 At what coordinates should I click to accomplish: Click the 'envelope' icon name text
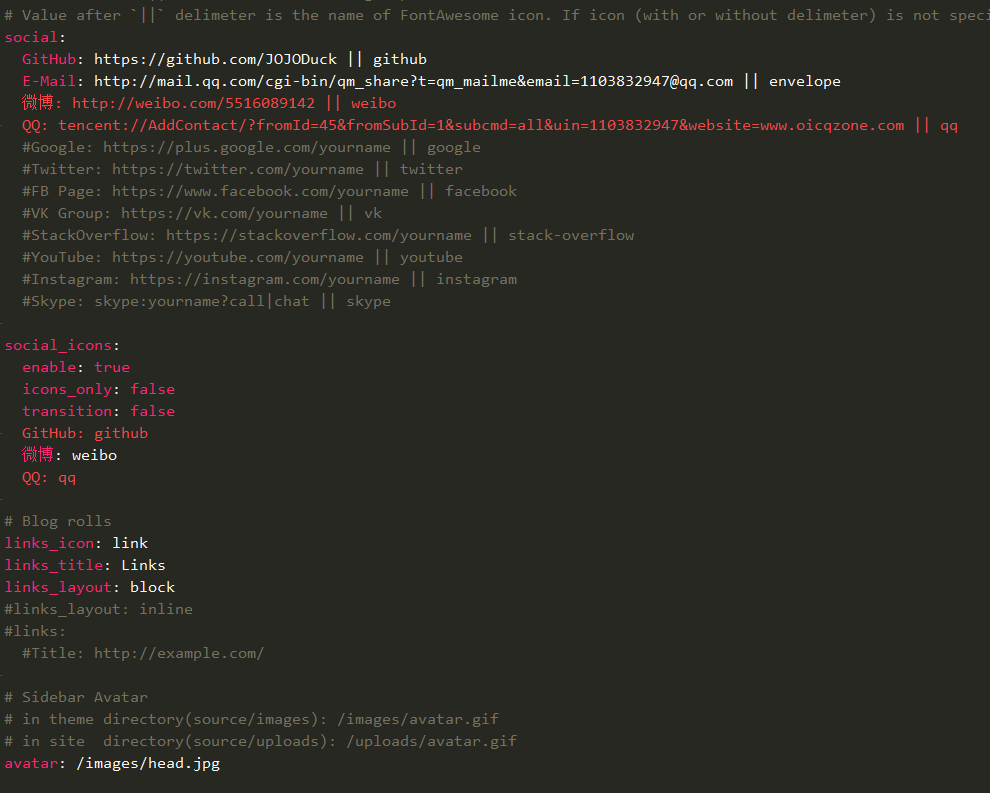point(804,81)
